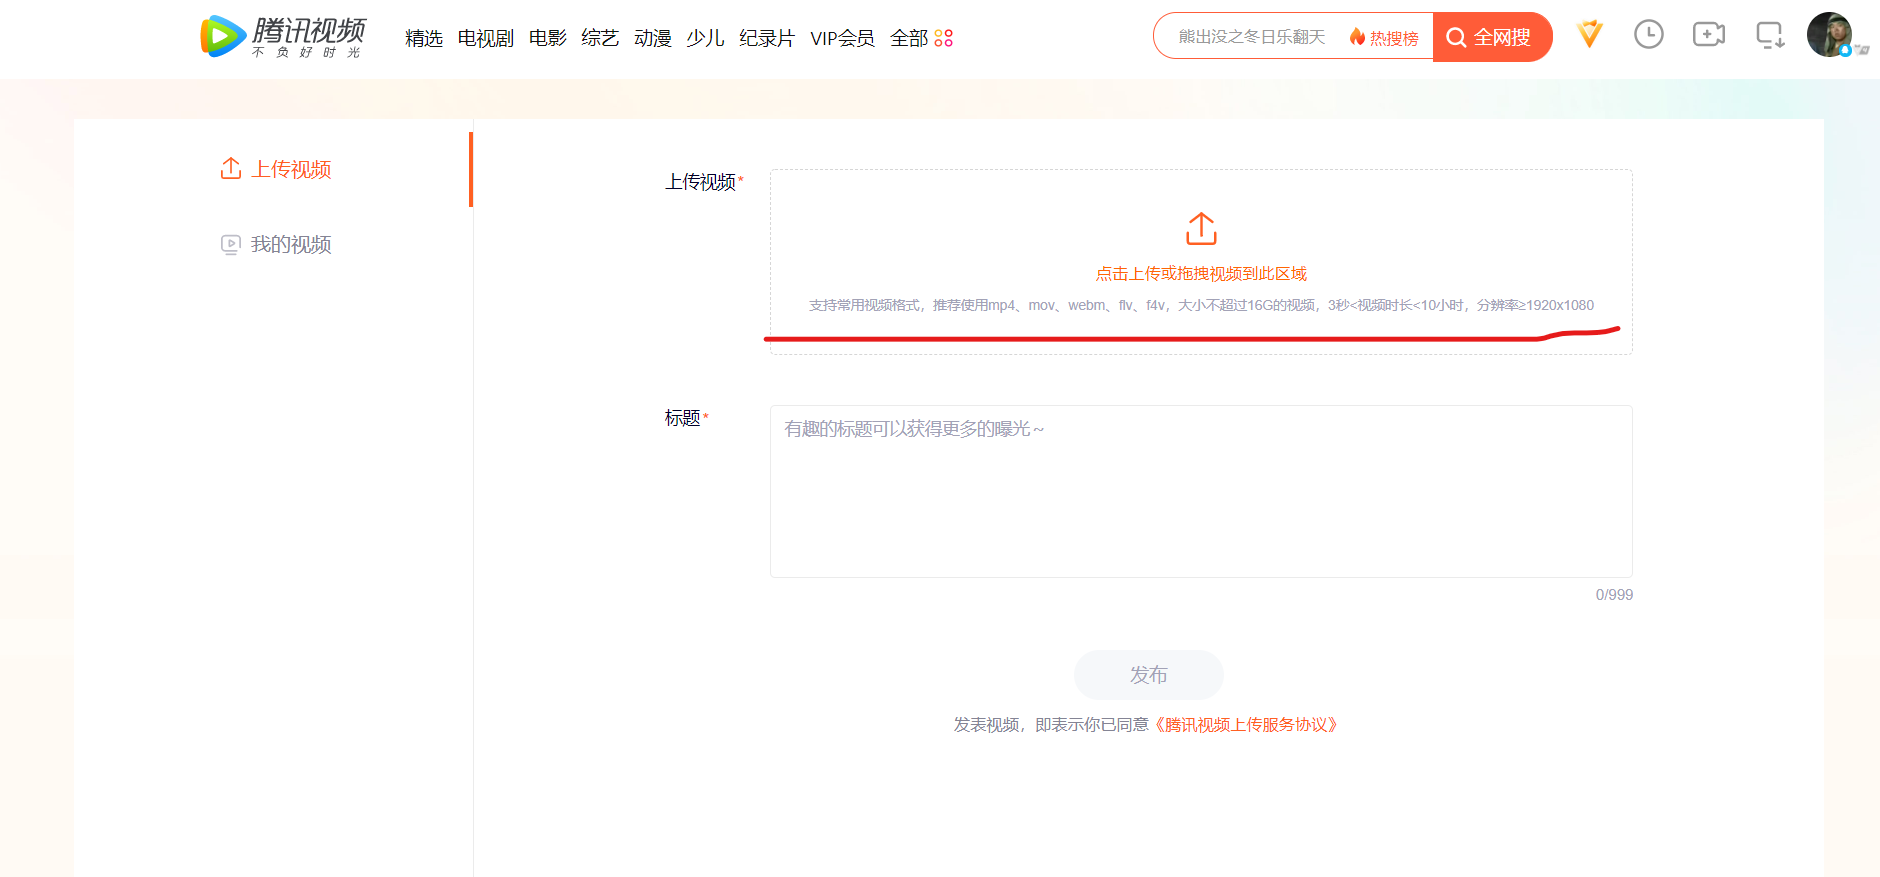The height and width of the screenshot is (877, 1880).
Task: Click the 发布 publish button
Action: point(1148,675)
